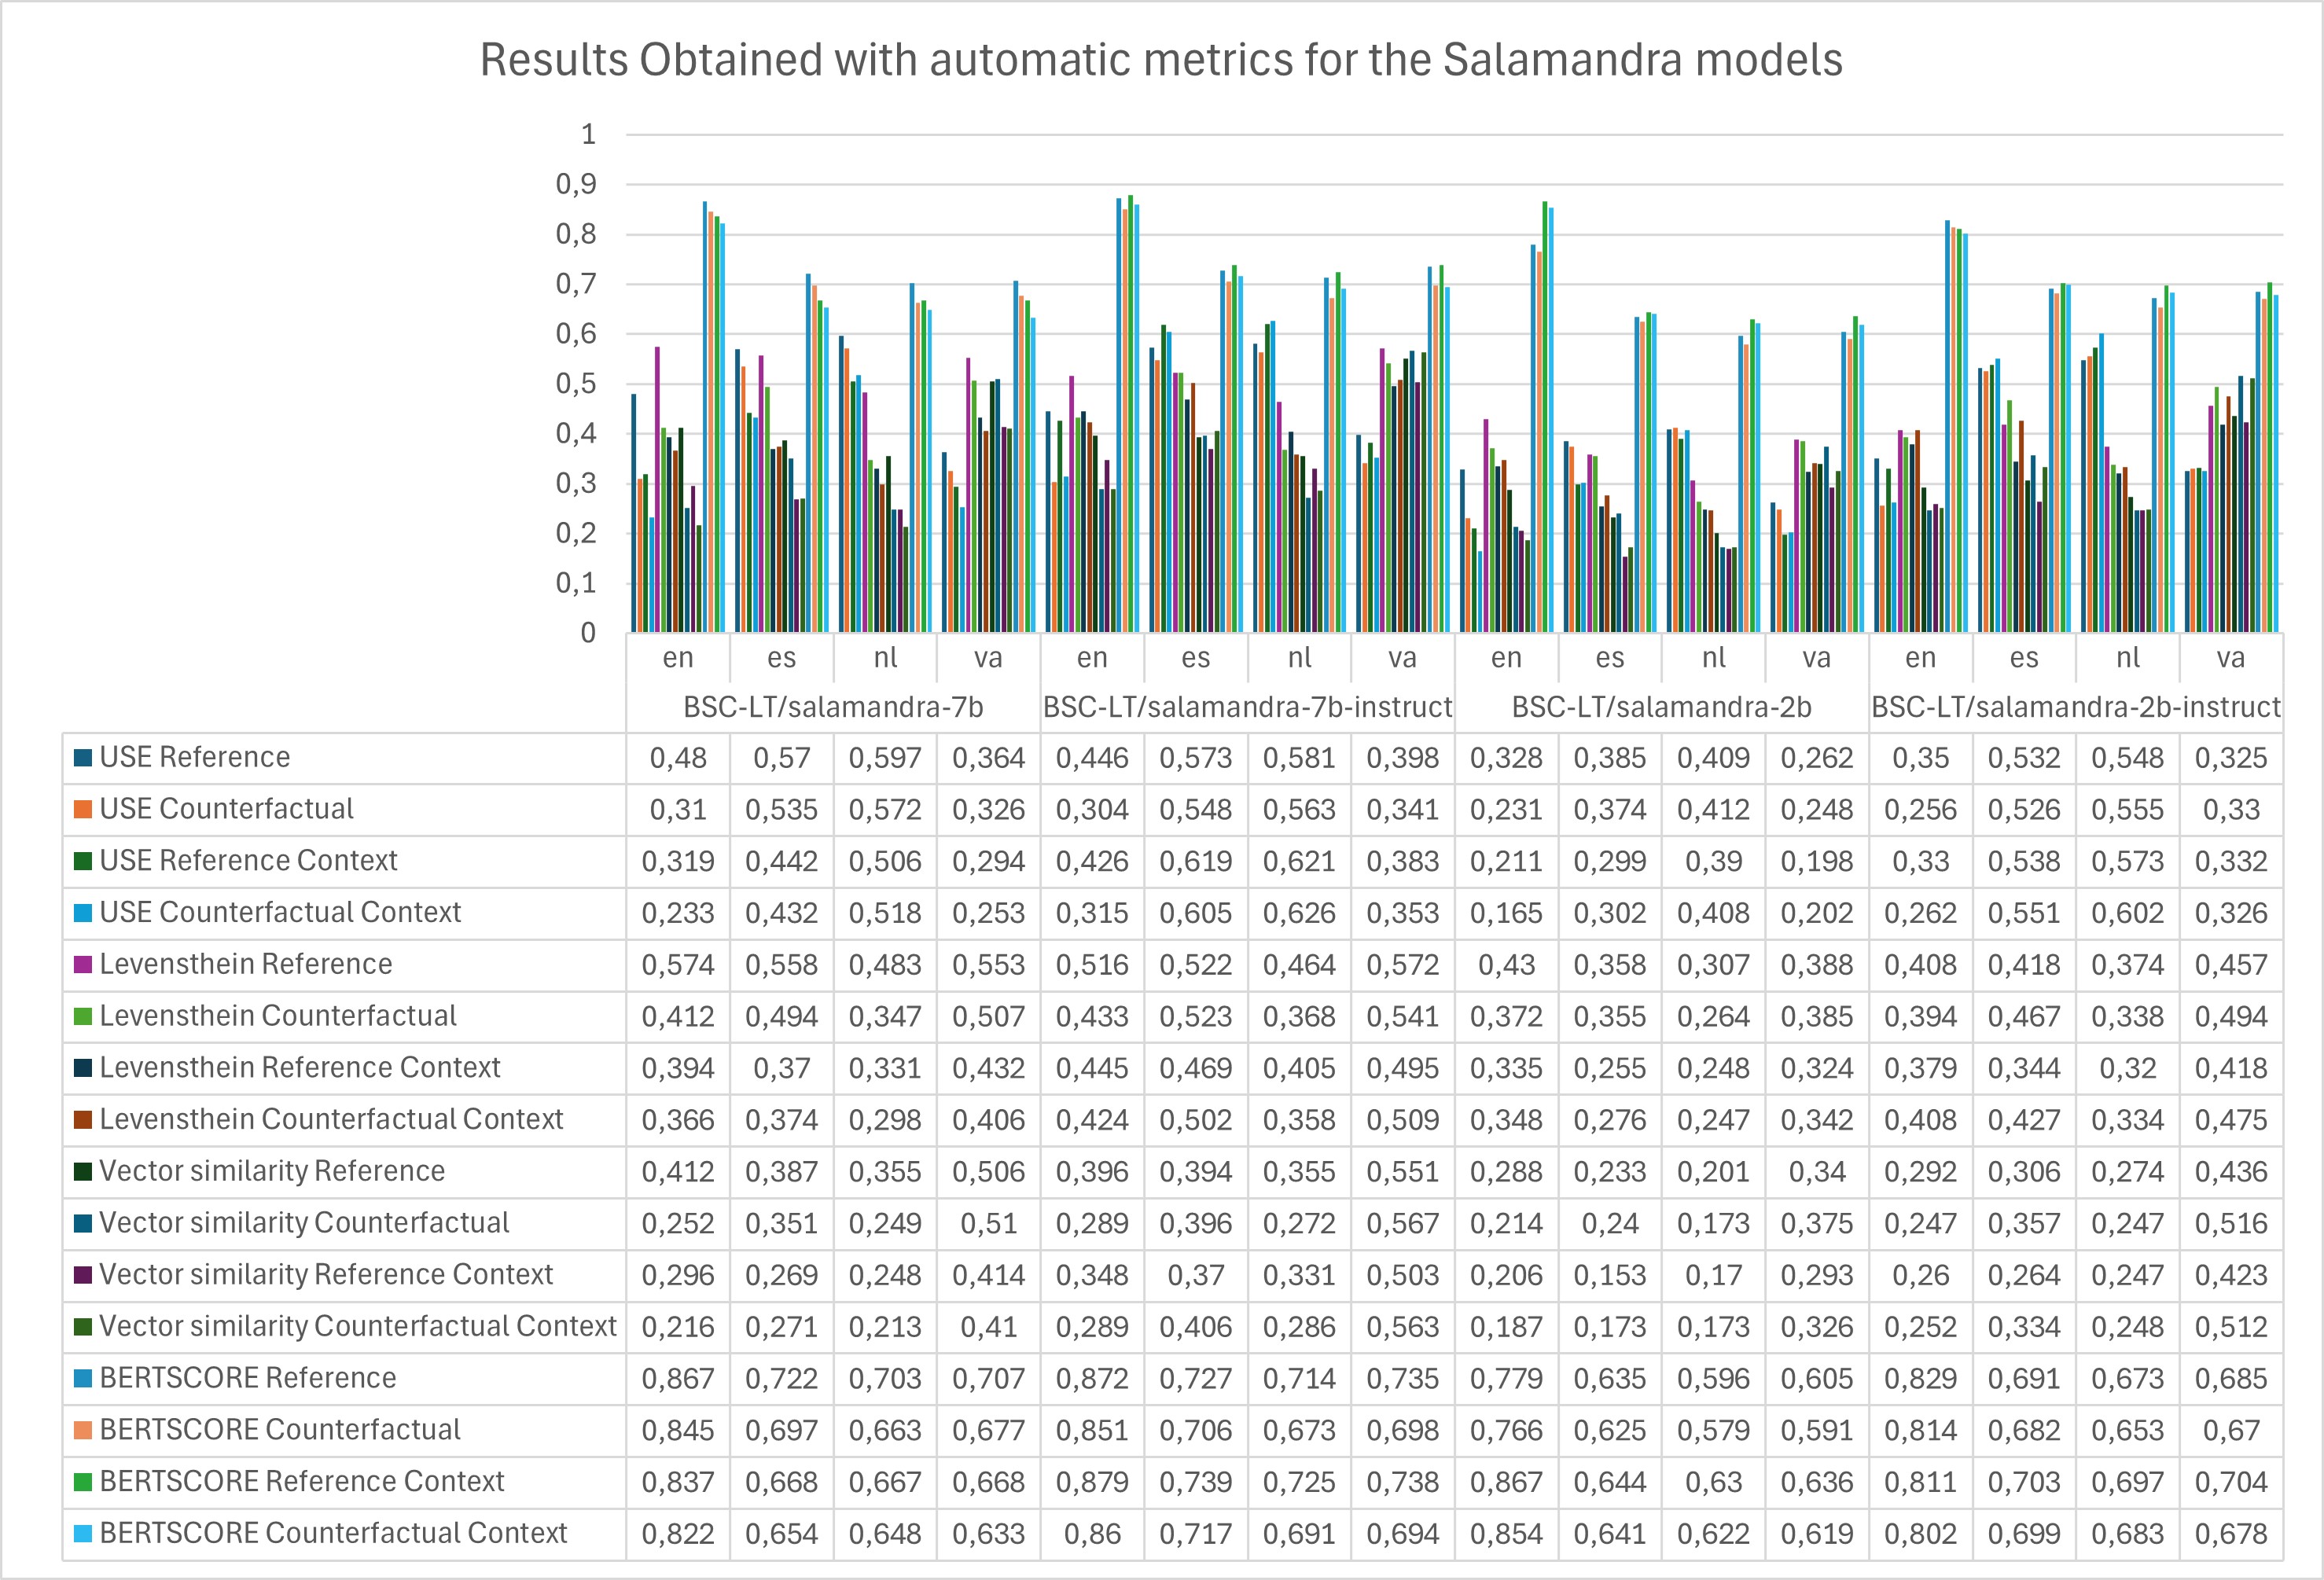Click the Vector similarity Counterfactual Context label
Screen dimensions: 2324x1580
click(357, 1327)
